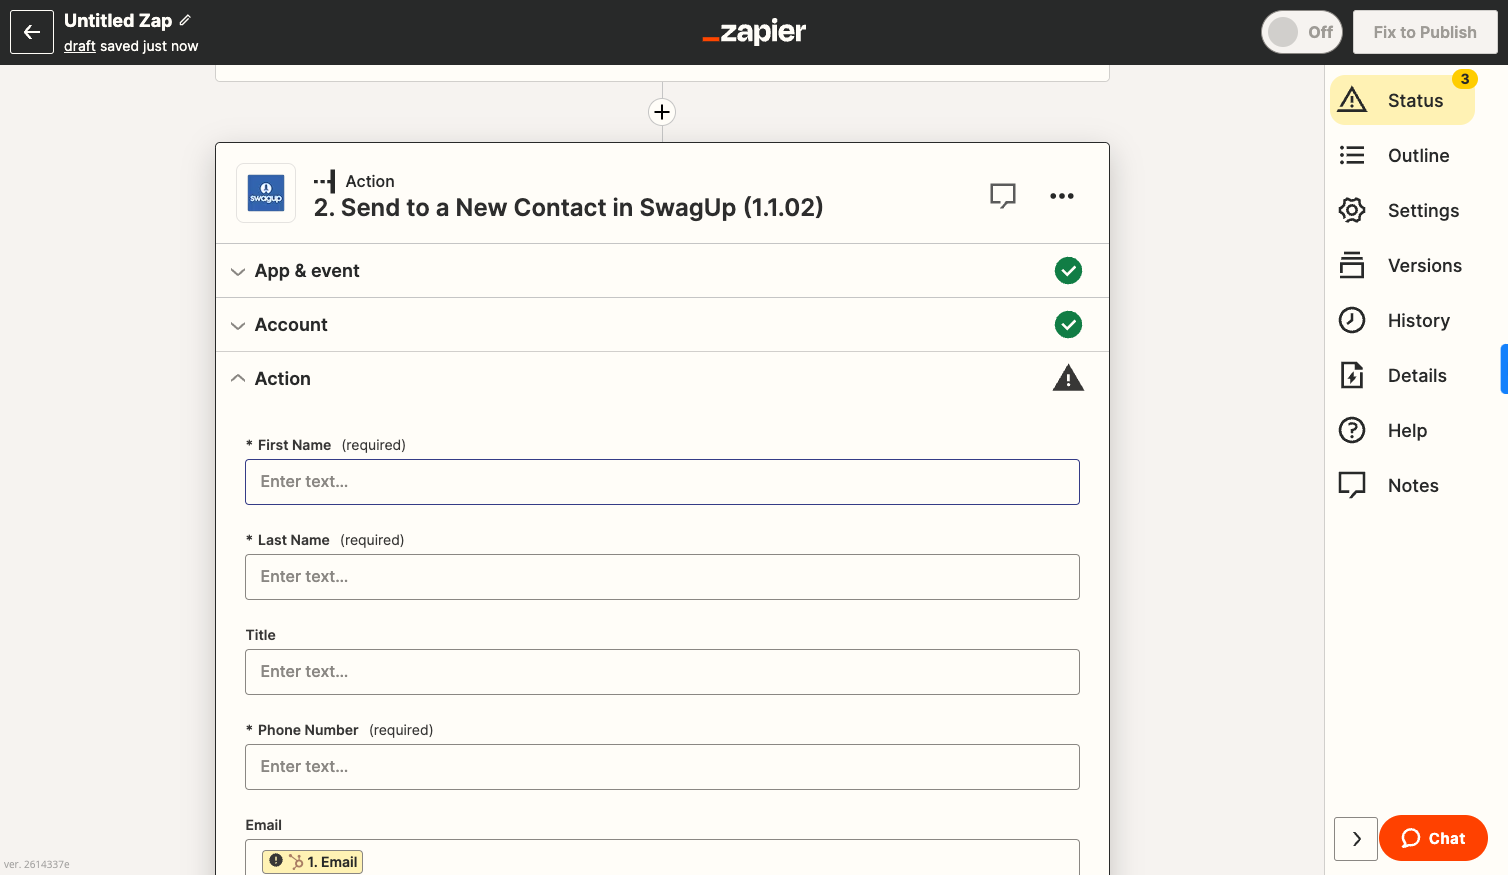The image size is (1508, 875).
Task: Click Fix to Publish button
Action: click(x=1425, y=32)
